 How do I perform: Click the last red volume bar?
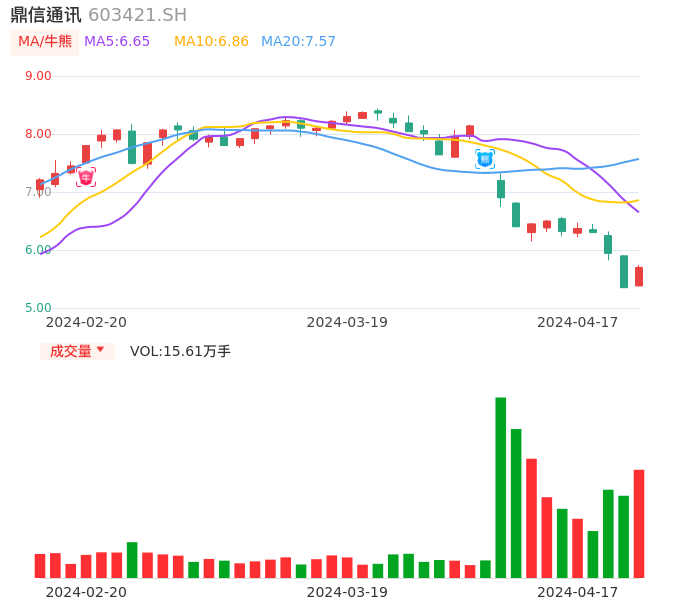(639, 524)
